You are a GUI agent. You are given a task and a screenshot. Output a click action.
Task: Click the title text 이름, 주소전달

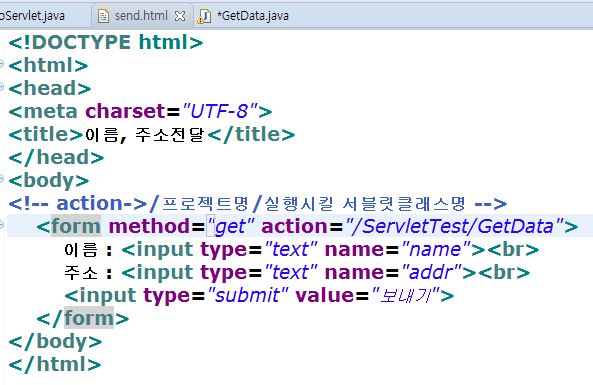[144, 135]
